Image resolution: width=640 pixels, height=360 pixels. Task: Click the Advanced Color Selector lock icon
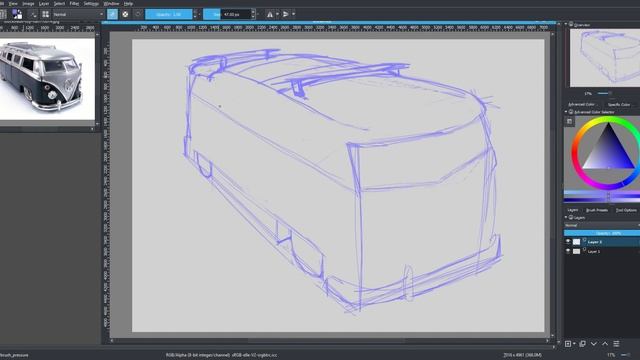(x=571, y=112)
